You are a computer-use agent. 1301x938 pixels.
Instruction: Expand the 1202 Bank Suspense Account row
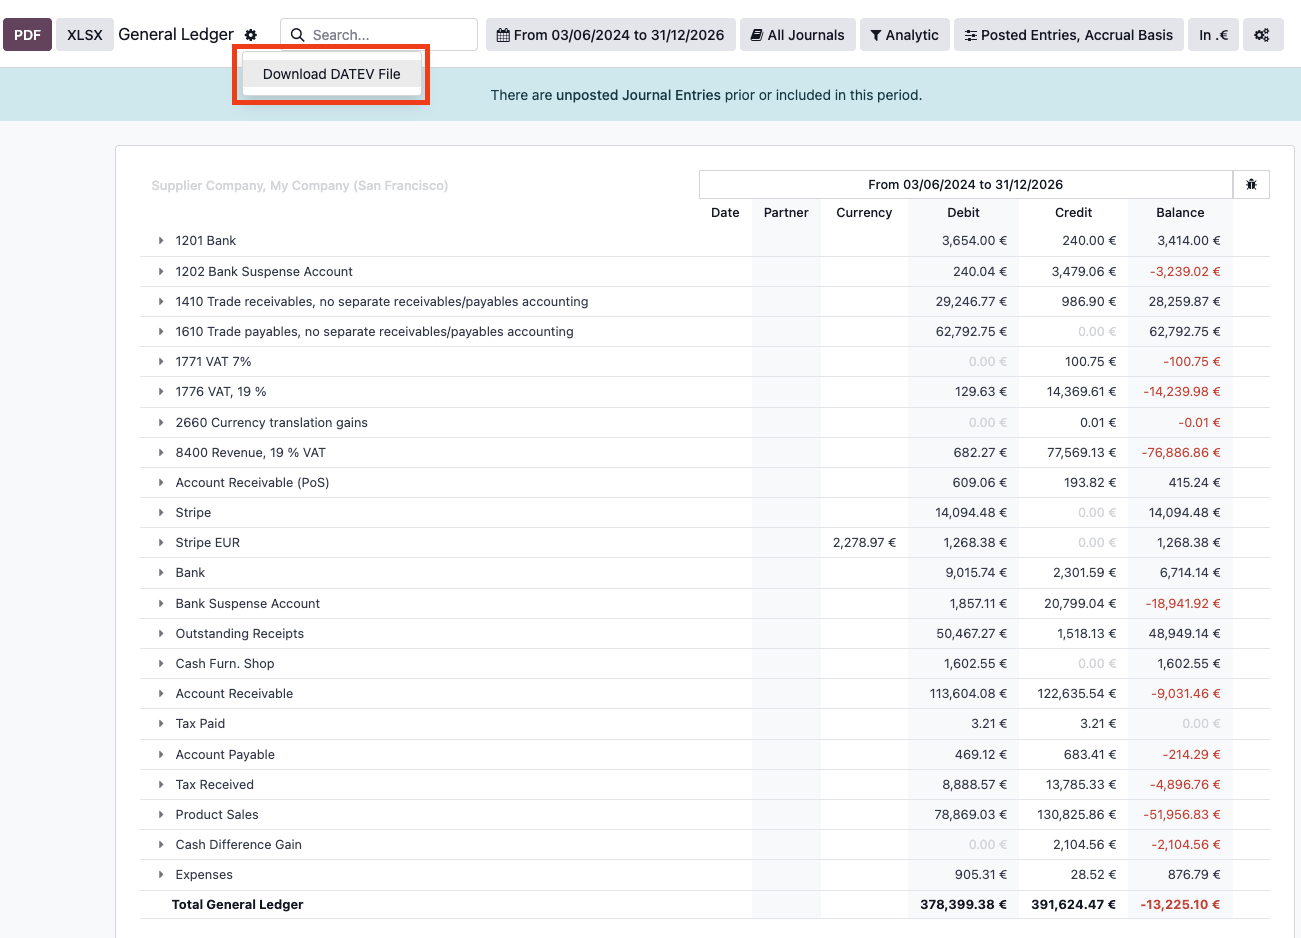161,271
